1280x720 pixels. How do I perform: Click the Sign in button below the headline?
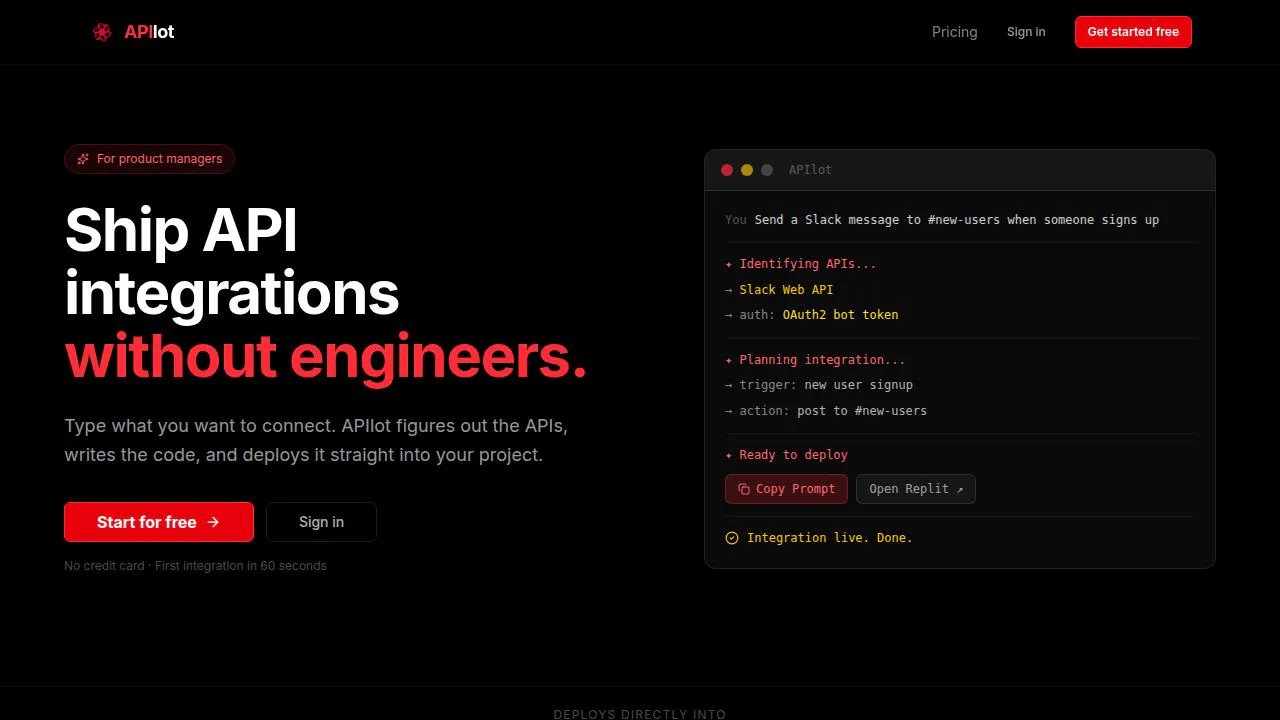[321, 522]
